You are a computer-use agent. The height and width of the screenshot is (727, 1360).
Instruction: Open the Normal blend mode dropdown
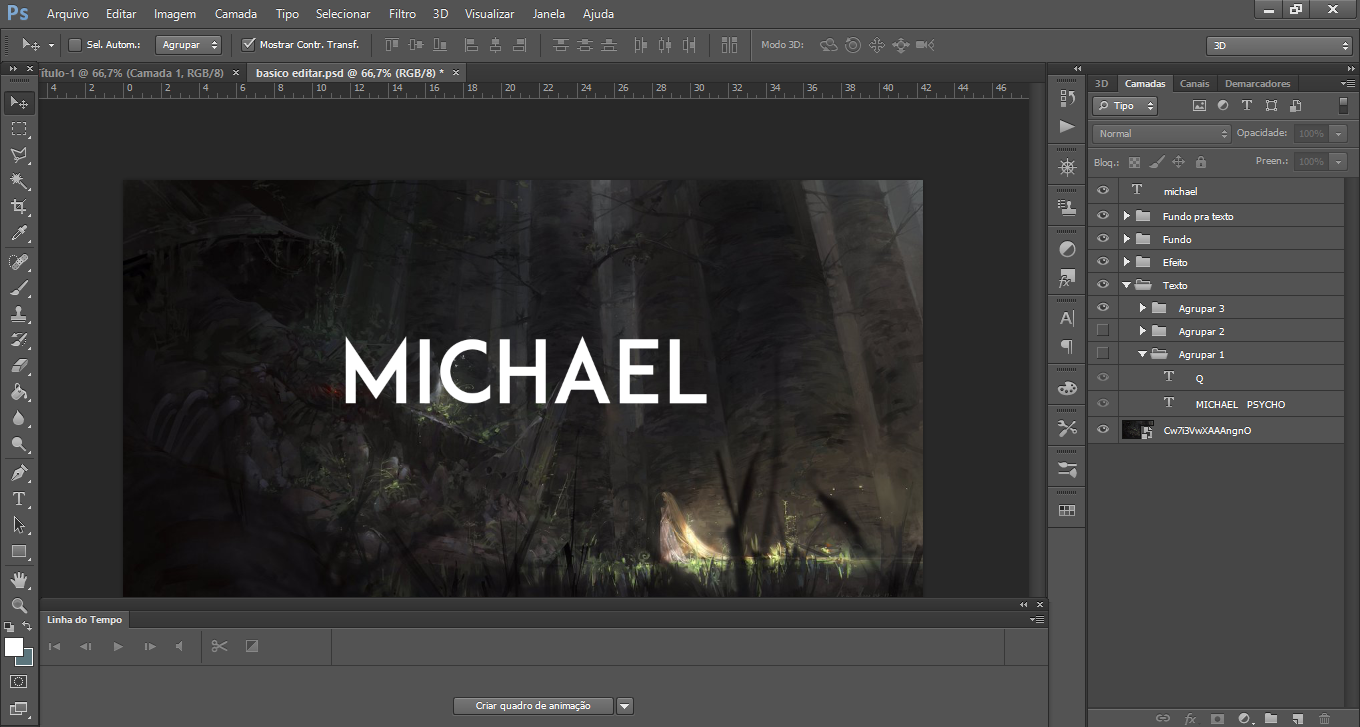pos(1161,133)
